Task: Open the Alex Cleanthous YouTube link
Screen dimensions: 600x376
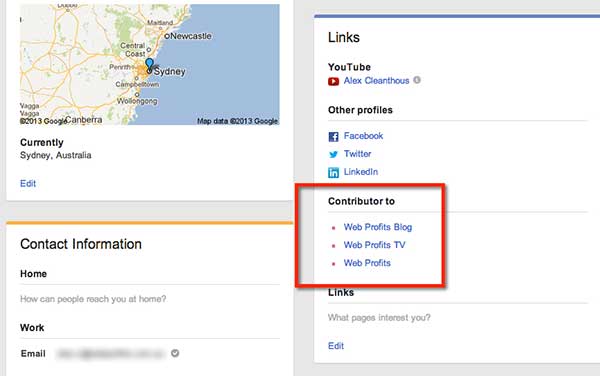Action: 376,81
